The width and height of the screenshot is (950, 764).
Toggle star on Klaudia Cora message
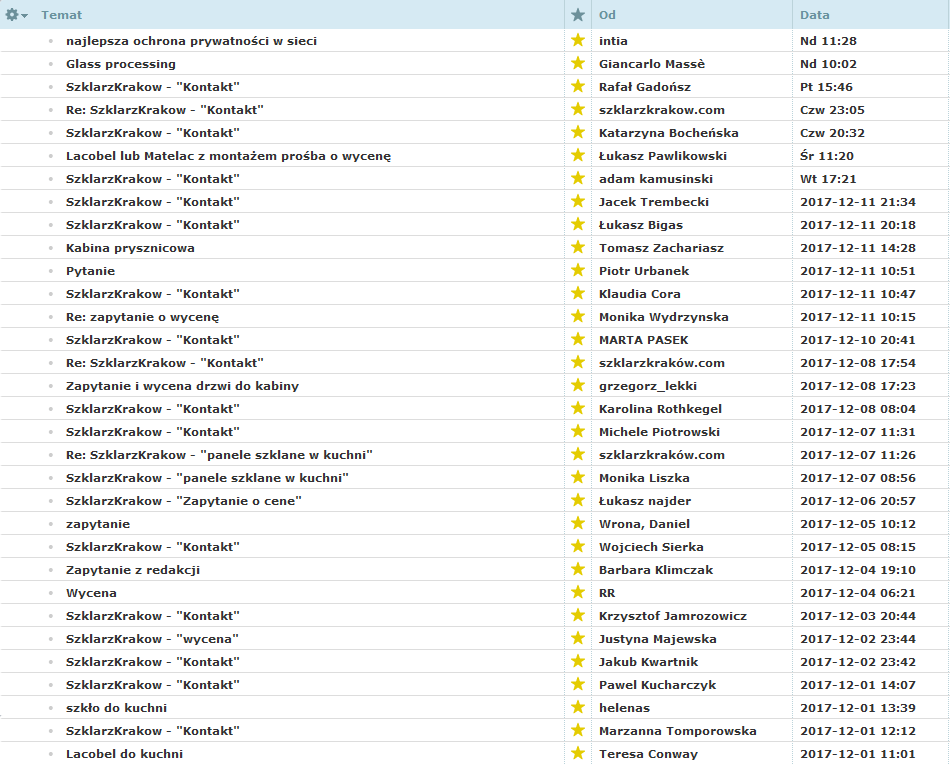[578, 293]
